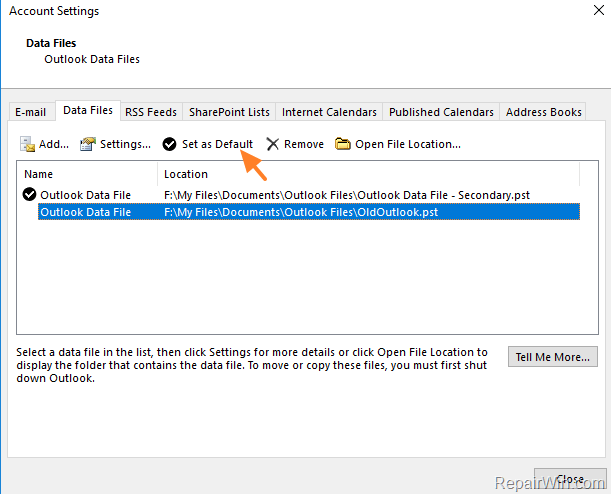Switch to the E-mail tab

click(31, 112)
